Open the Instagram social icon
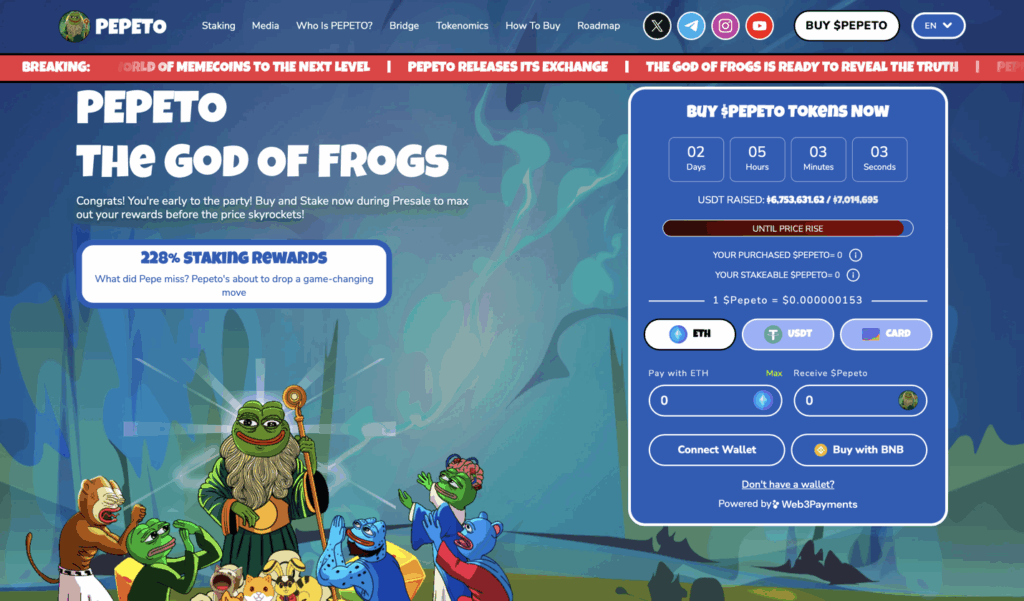Viewport: 1024px width, 601px height. (x=725, y=26)
